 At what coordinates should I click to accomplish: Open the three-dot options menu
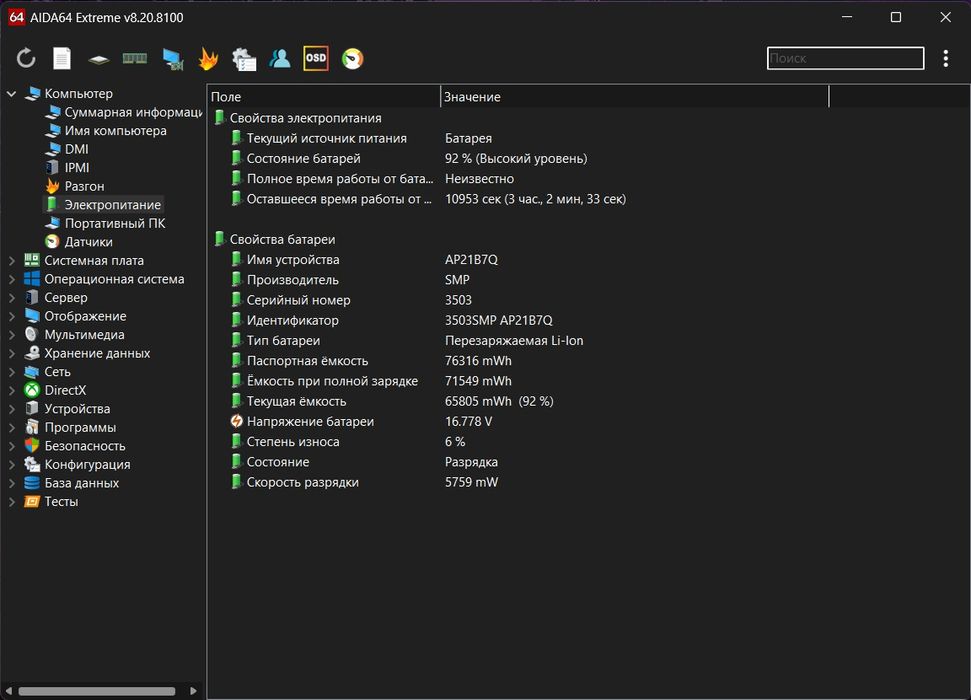pyautogui.click(x=946, y=58)
